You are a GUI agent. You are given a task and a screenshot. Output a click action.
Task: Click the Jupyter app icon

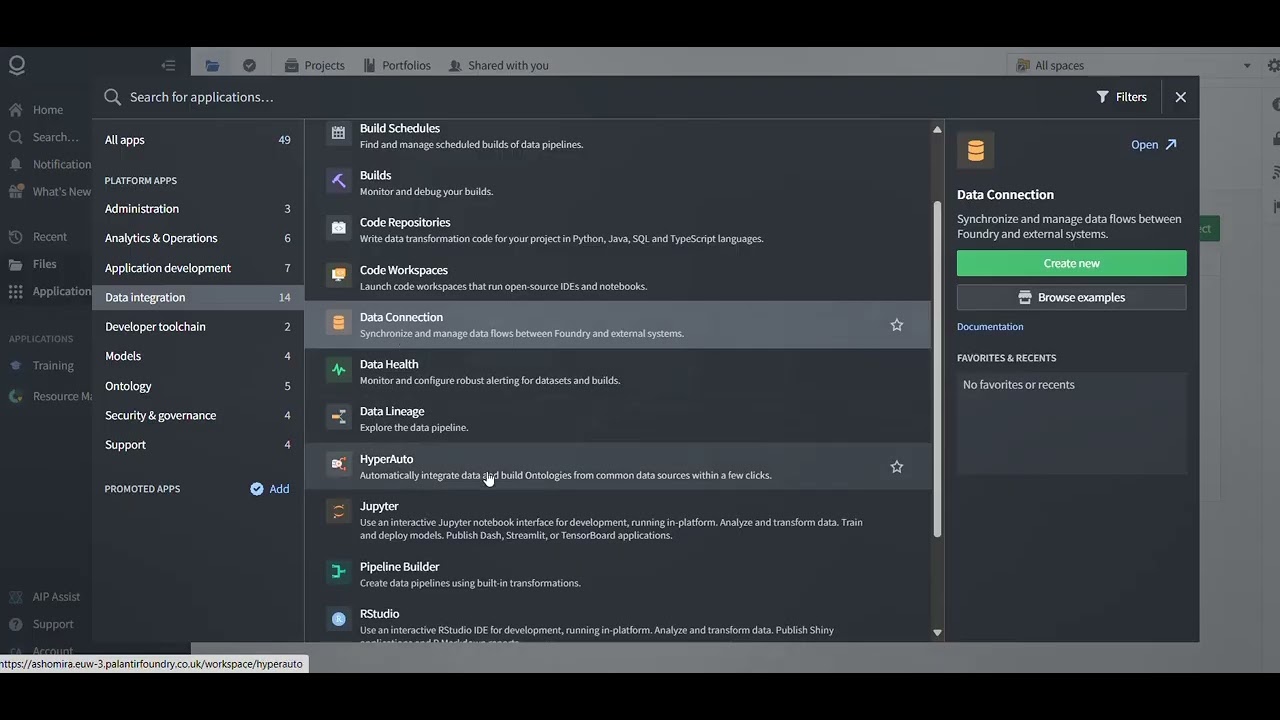pos(339,512)
